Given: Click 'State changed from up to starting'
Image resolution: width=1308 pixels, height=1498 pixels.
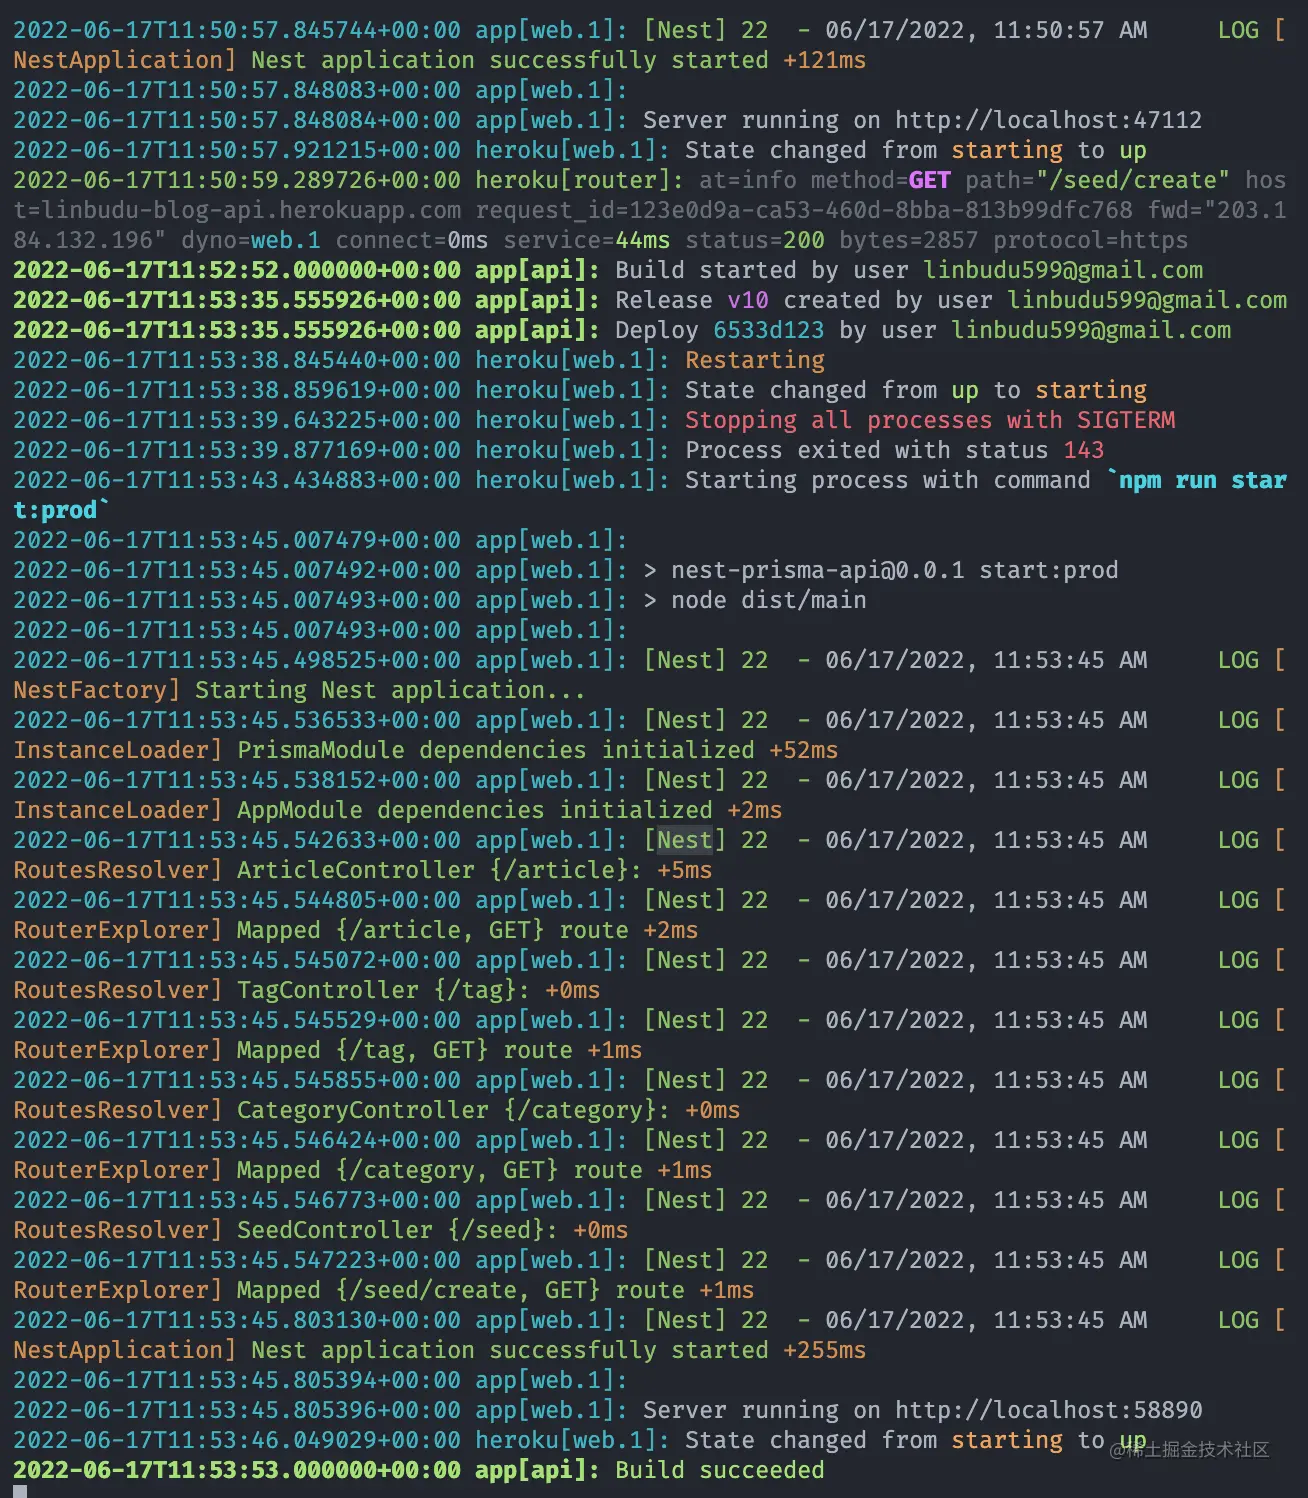Looking at the screenshot, I should tap(916, 390).
